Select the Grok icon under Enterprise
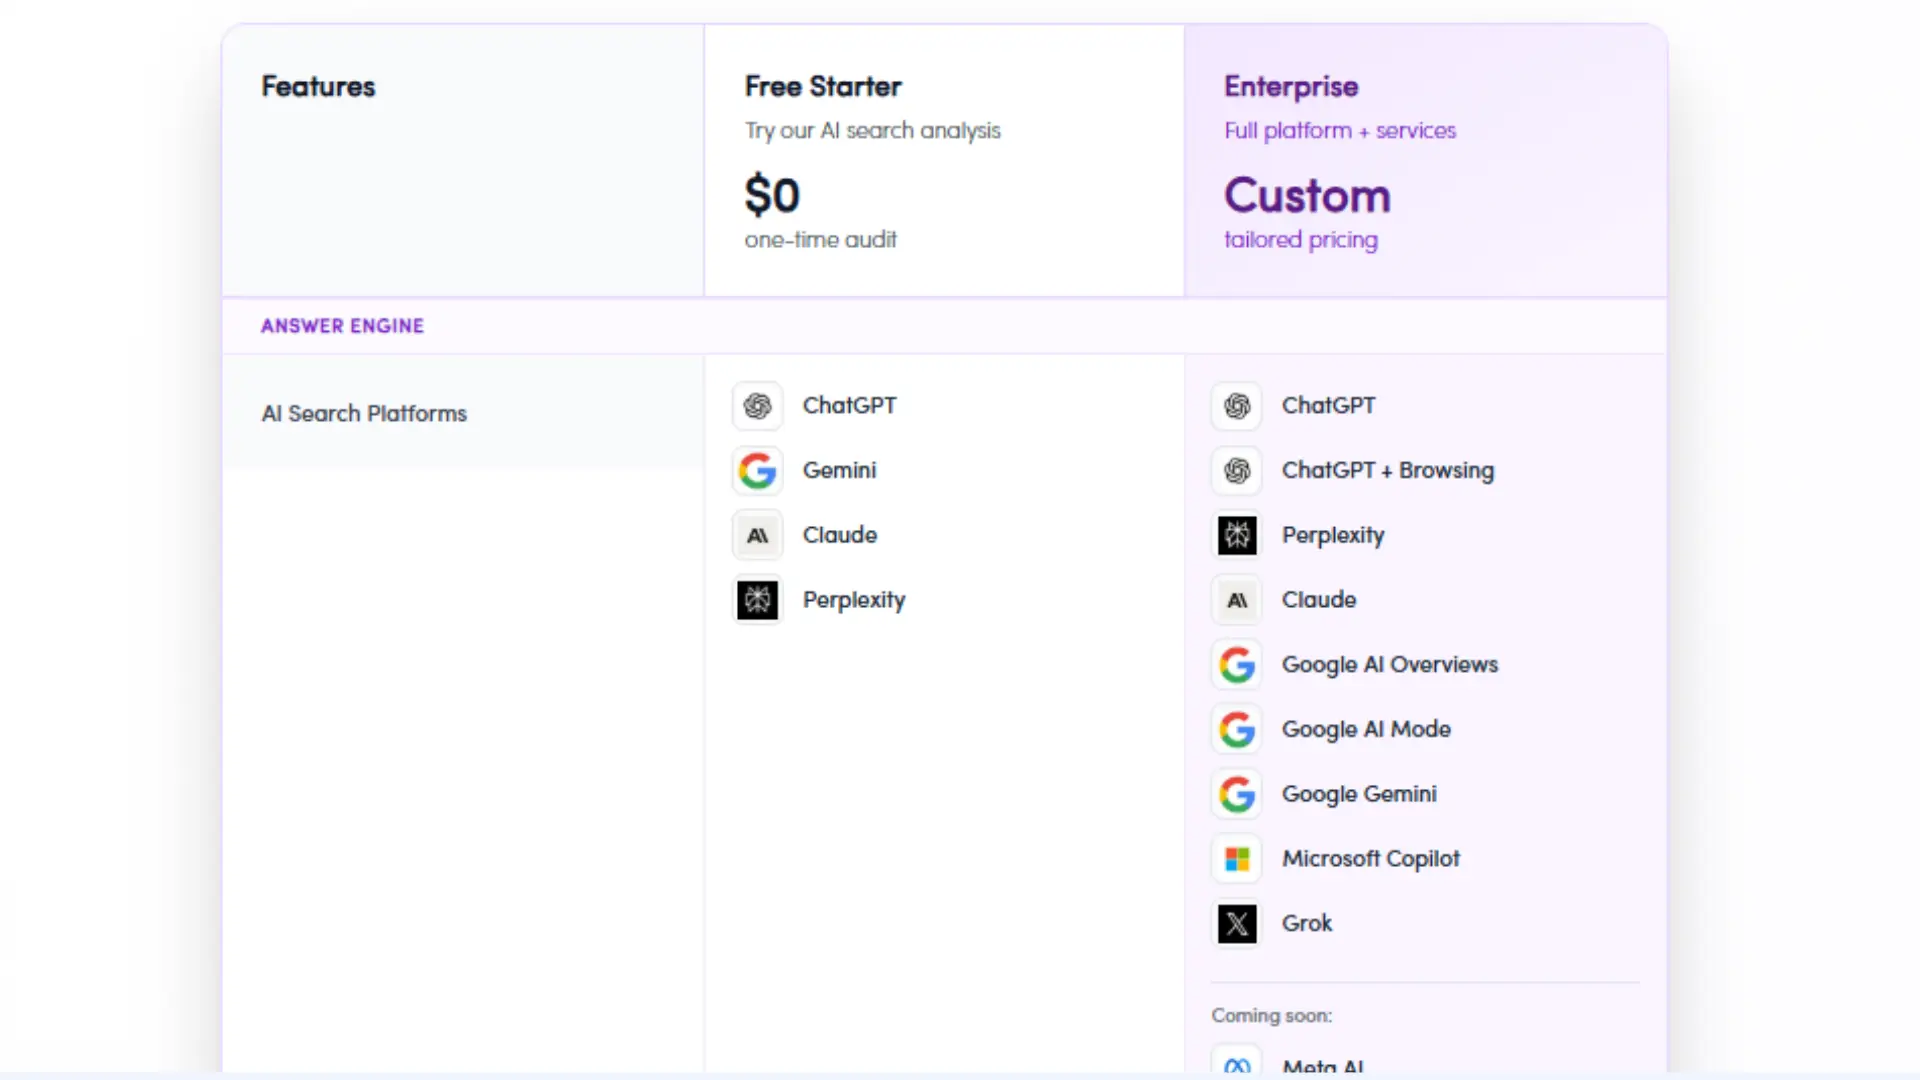 point(1237,924)
